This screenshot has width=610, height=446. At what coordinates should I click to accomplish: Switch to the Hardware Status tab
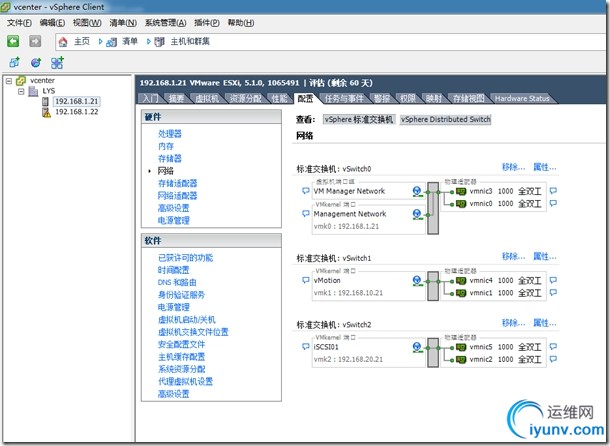(522, 98)
